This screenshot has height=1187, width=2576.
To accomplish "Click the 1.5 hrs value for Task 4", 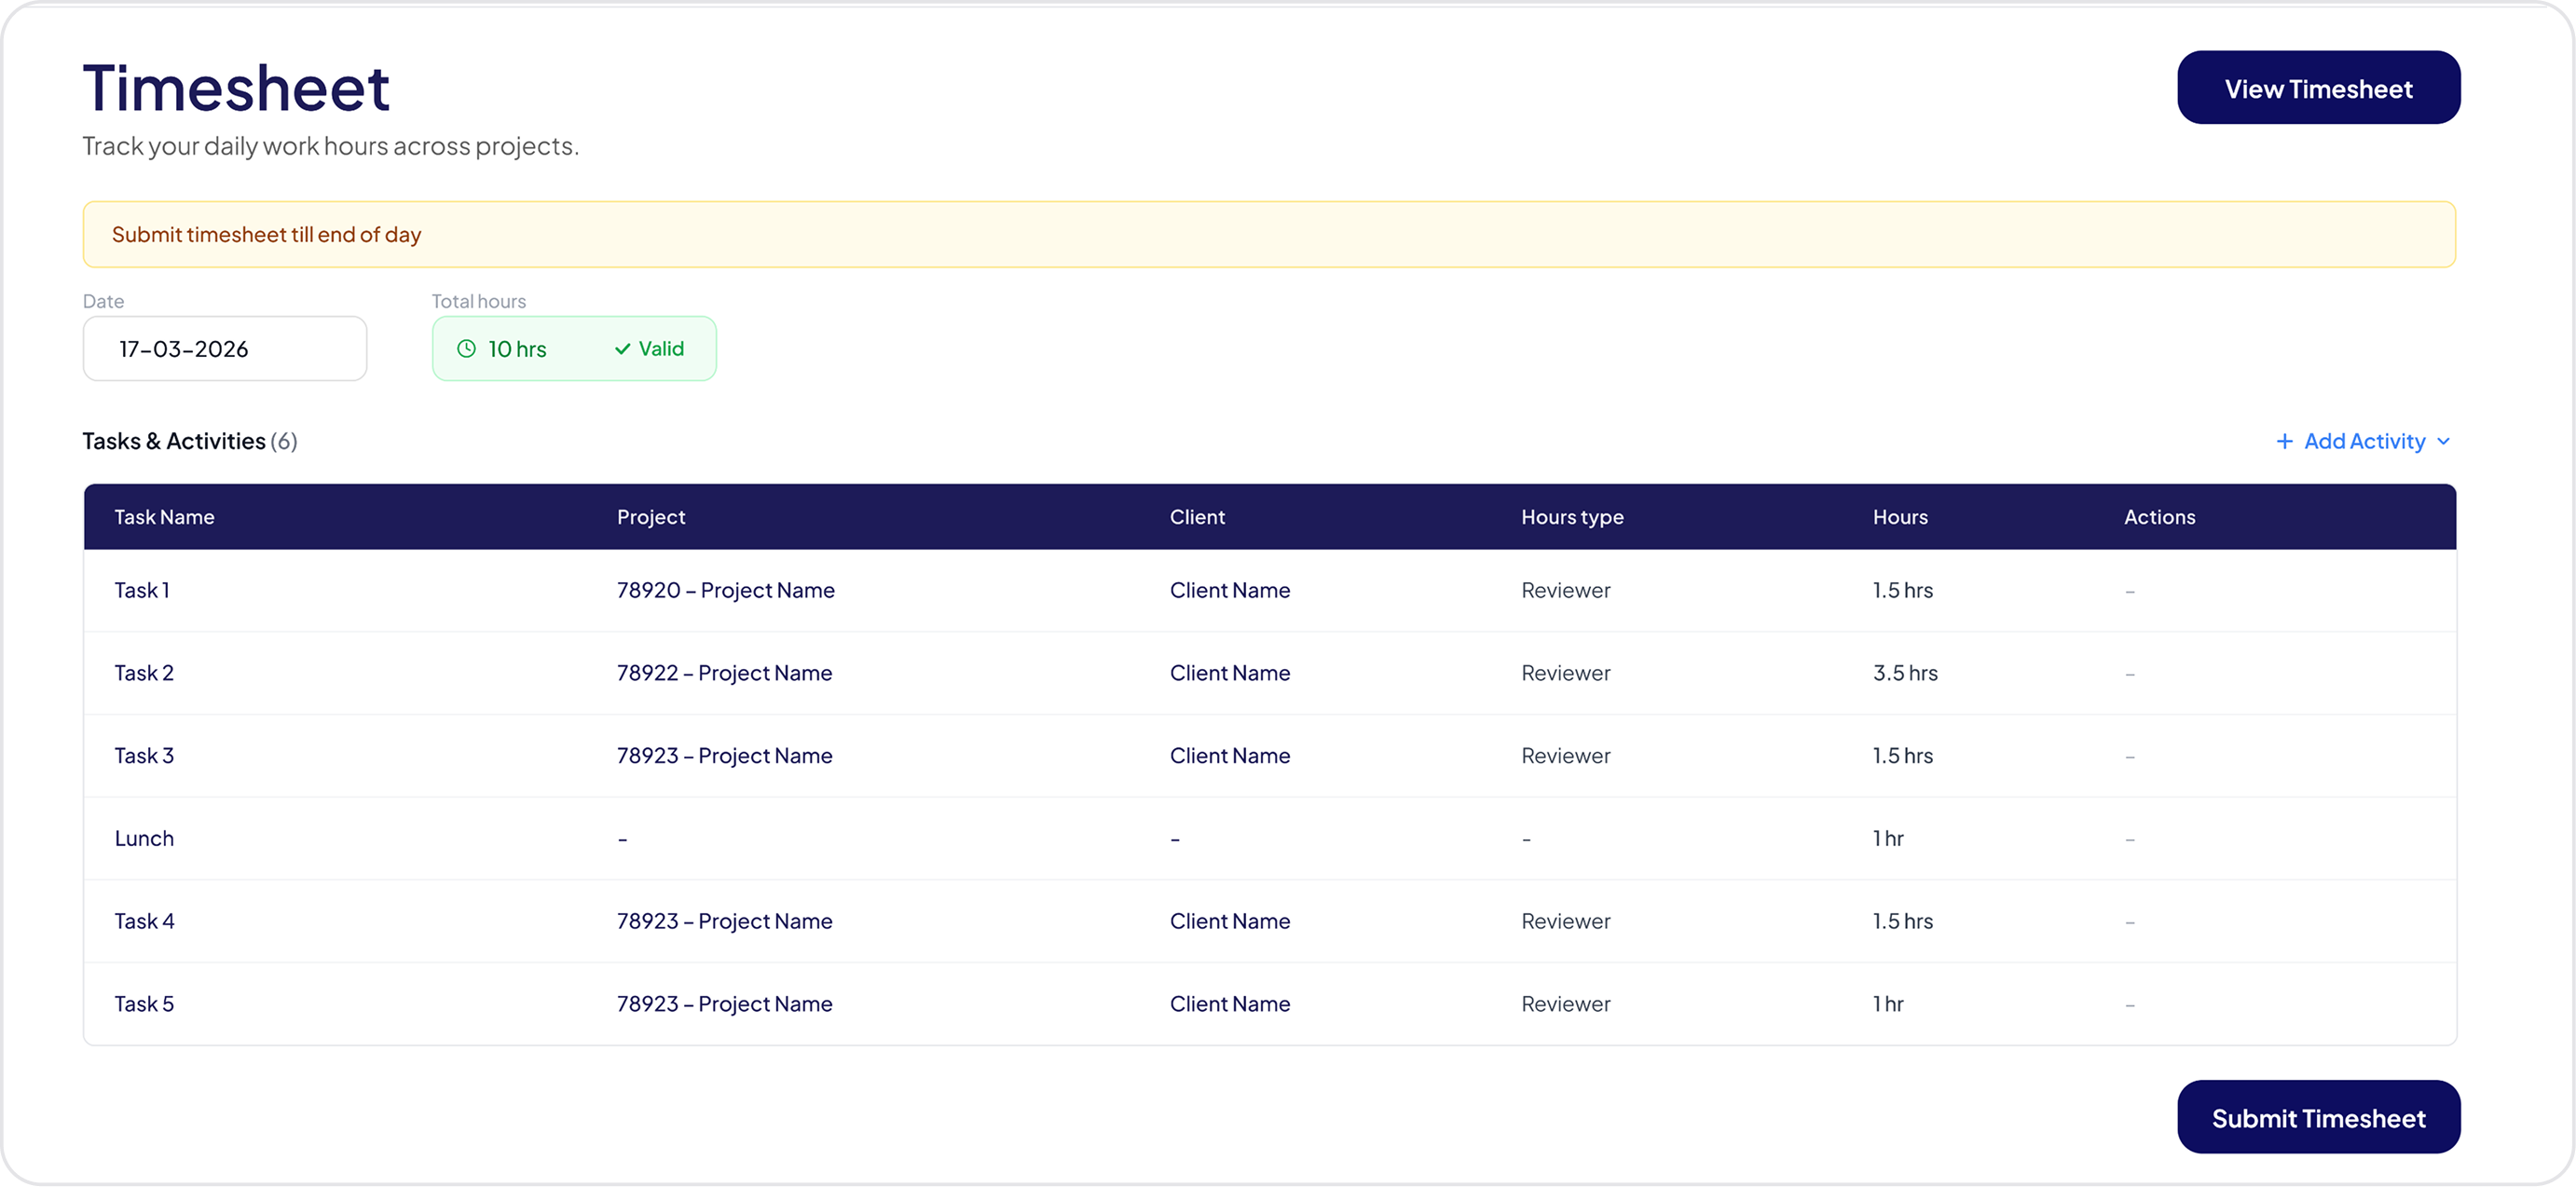I will (x=1902, y=921).
